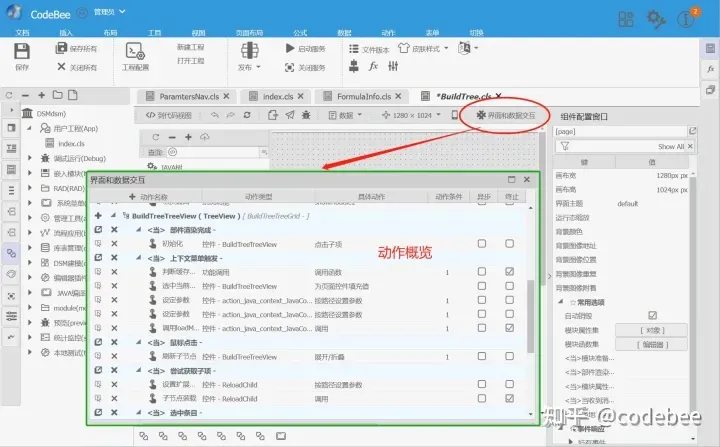The width and height of the screenshot is (720, 447).
Task: Click the filter funnel icon in properties panel
Action: coord(565,146)
